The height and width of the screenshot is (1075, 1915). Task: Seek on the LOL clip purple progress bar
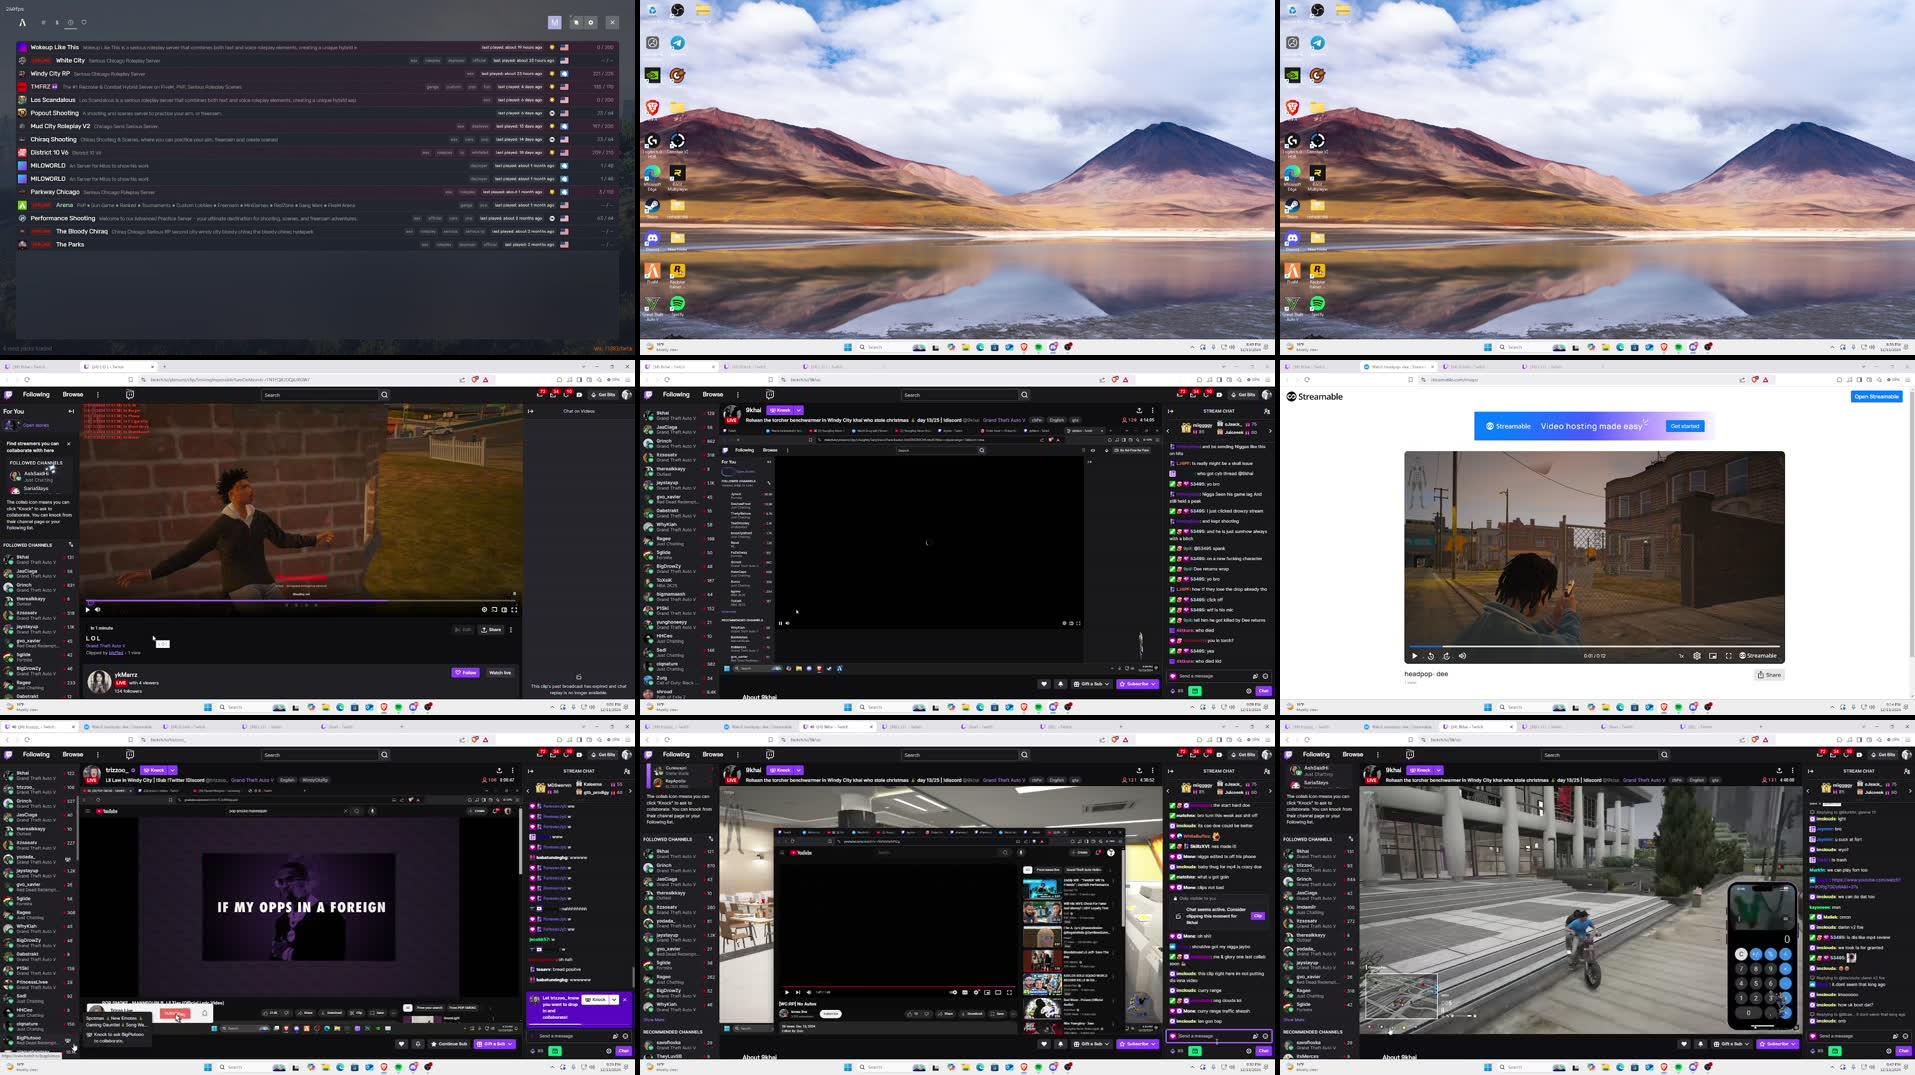click(300, 602)
